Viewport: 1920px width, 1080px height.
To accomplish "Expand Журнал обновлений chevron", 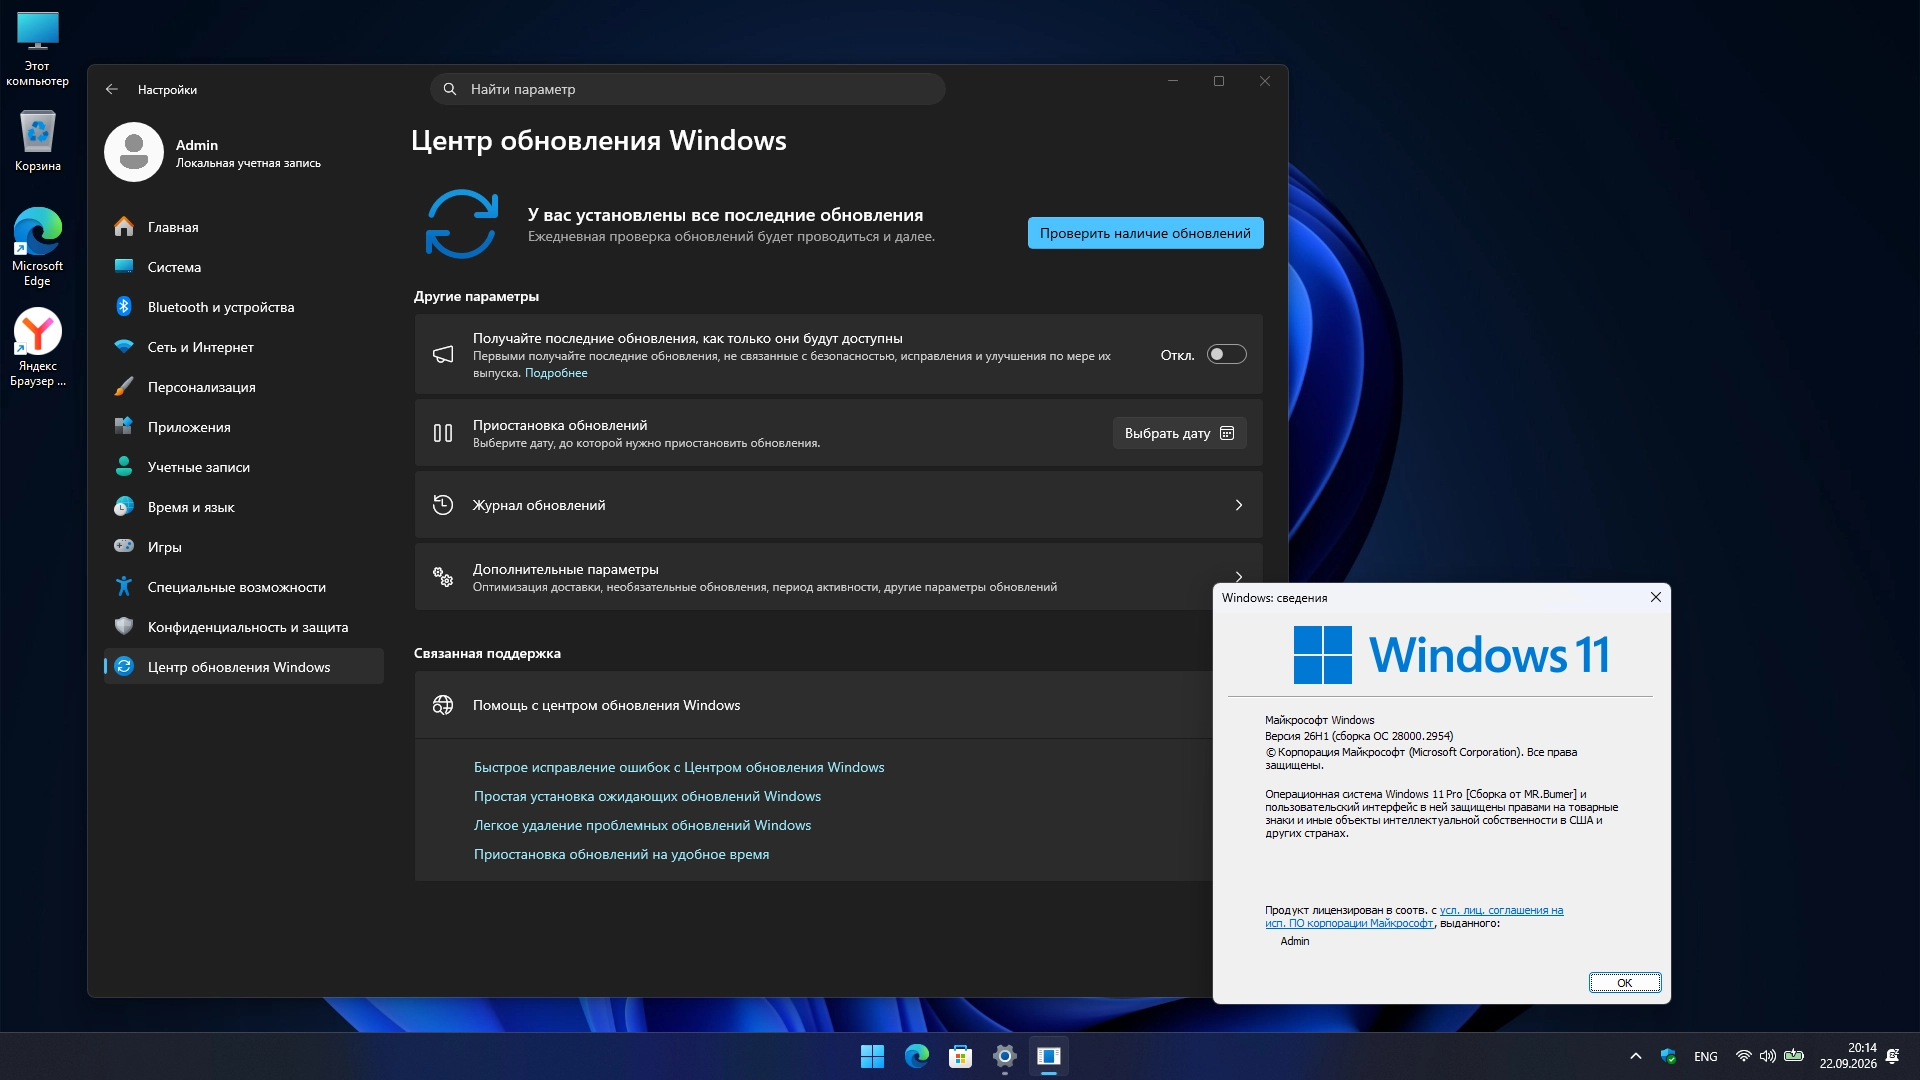I will [x=1239, y=505].
